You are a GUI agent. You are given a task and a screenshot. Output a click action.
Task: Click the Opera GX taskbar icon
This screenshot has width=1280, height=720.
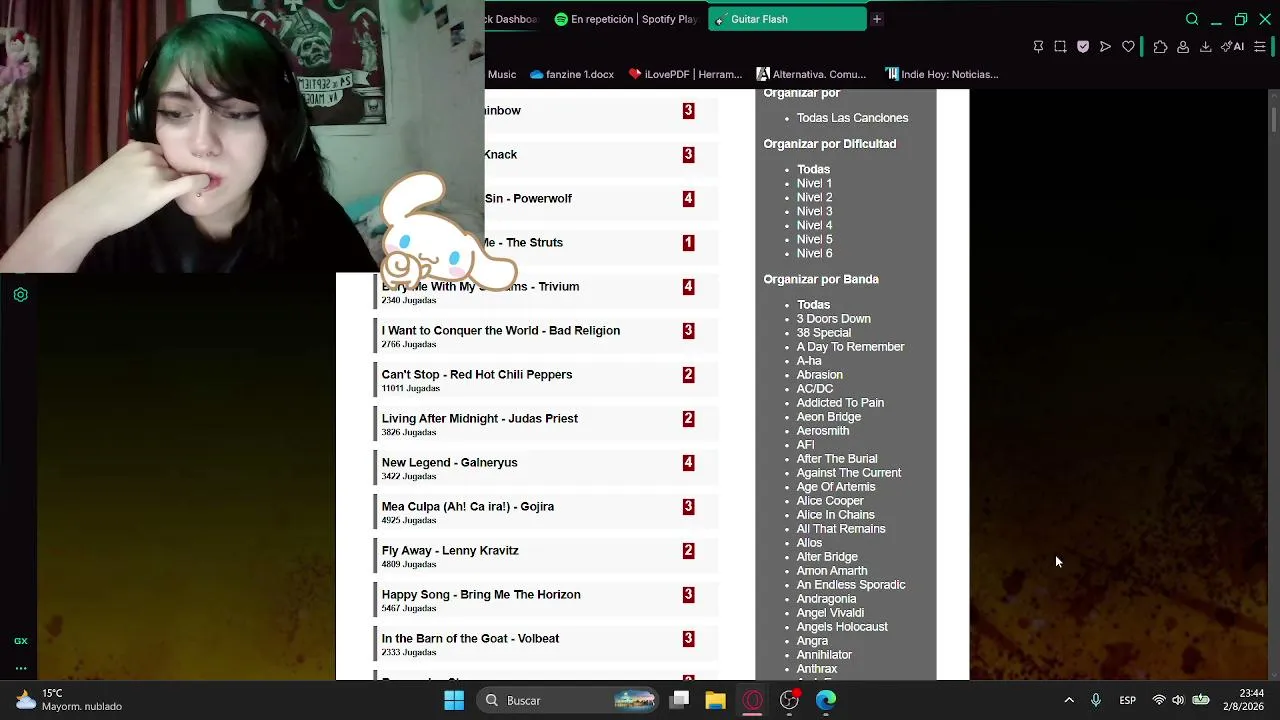[x=753, y=700]
